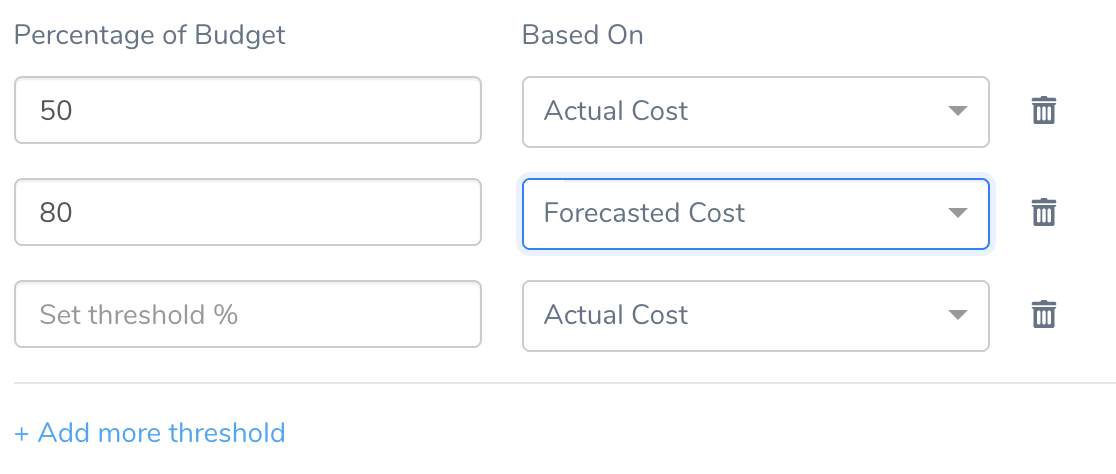
Task: Select the Forecasted Cost text in second row
Action: click(x=644, y=213)
